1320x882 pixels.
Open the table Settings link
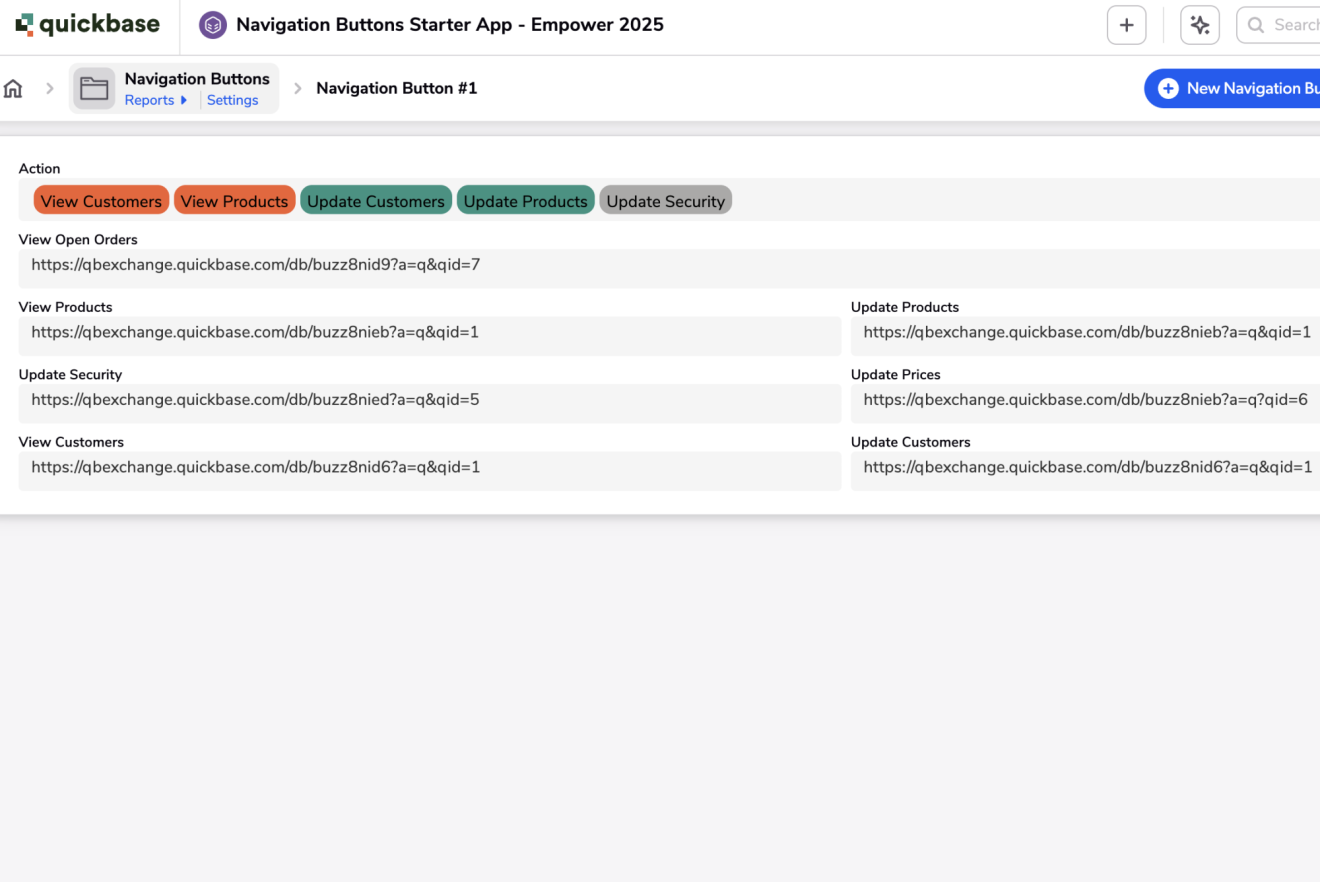232,100
